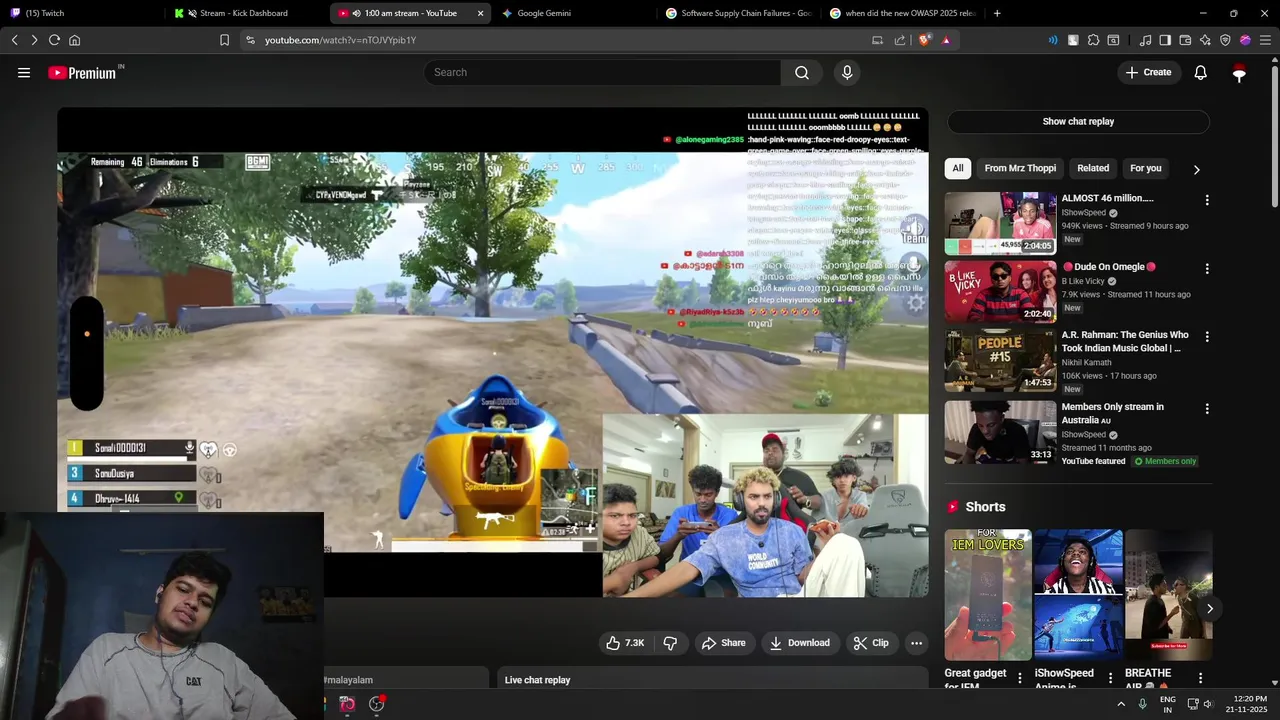Open Brave Rewards triangle icon
The height and width of the screenshot is (720, 1280).
click(x=946, y=40)
